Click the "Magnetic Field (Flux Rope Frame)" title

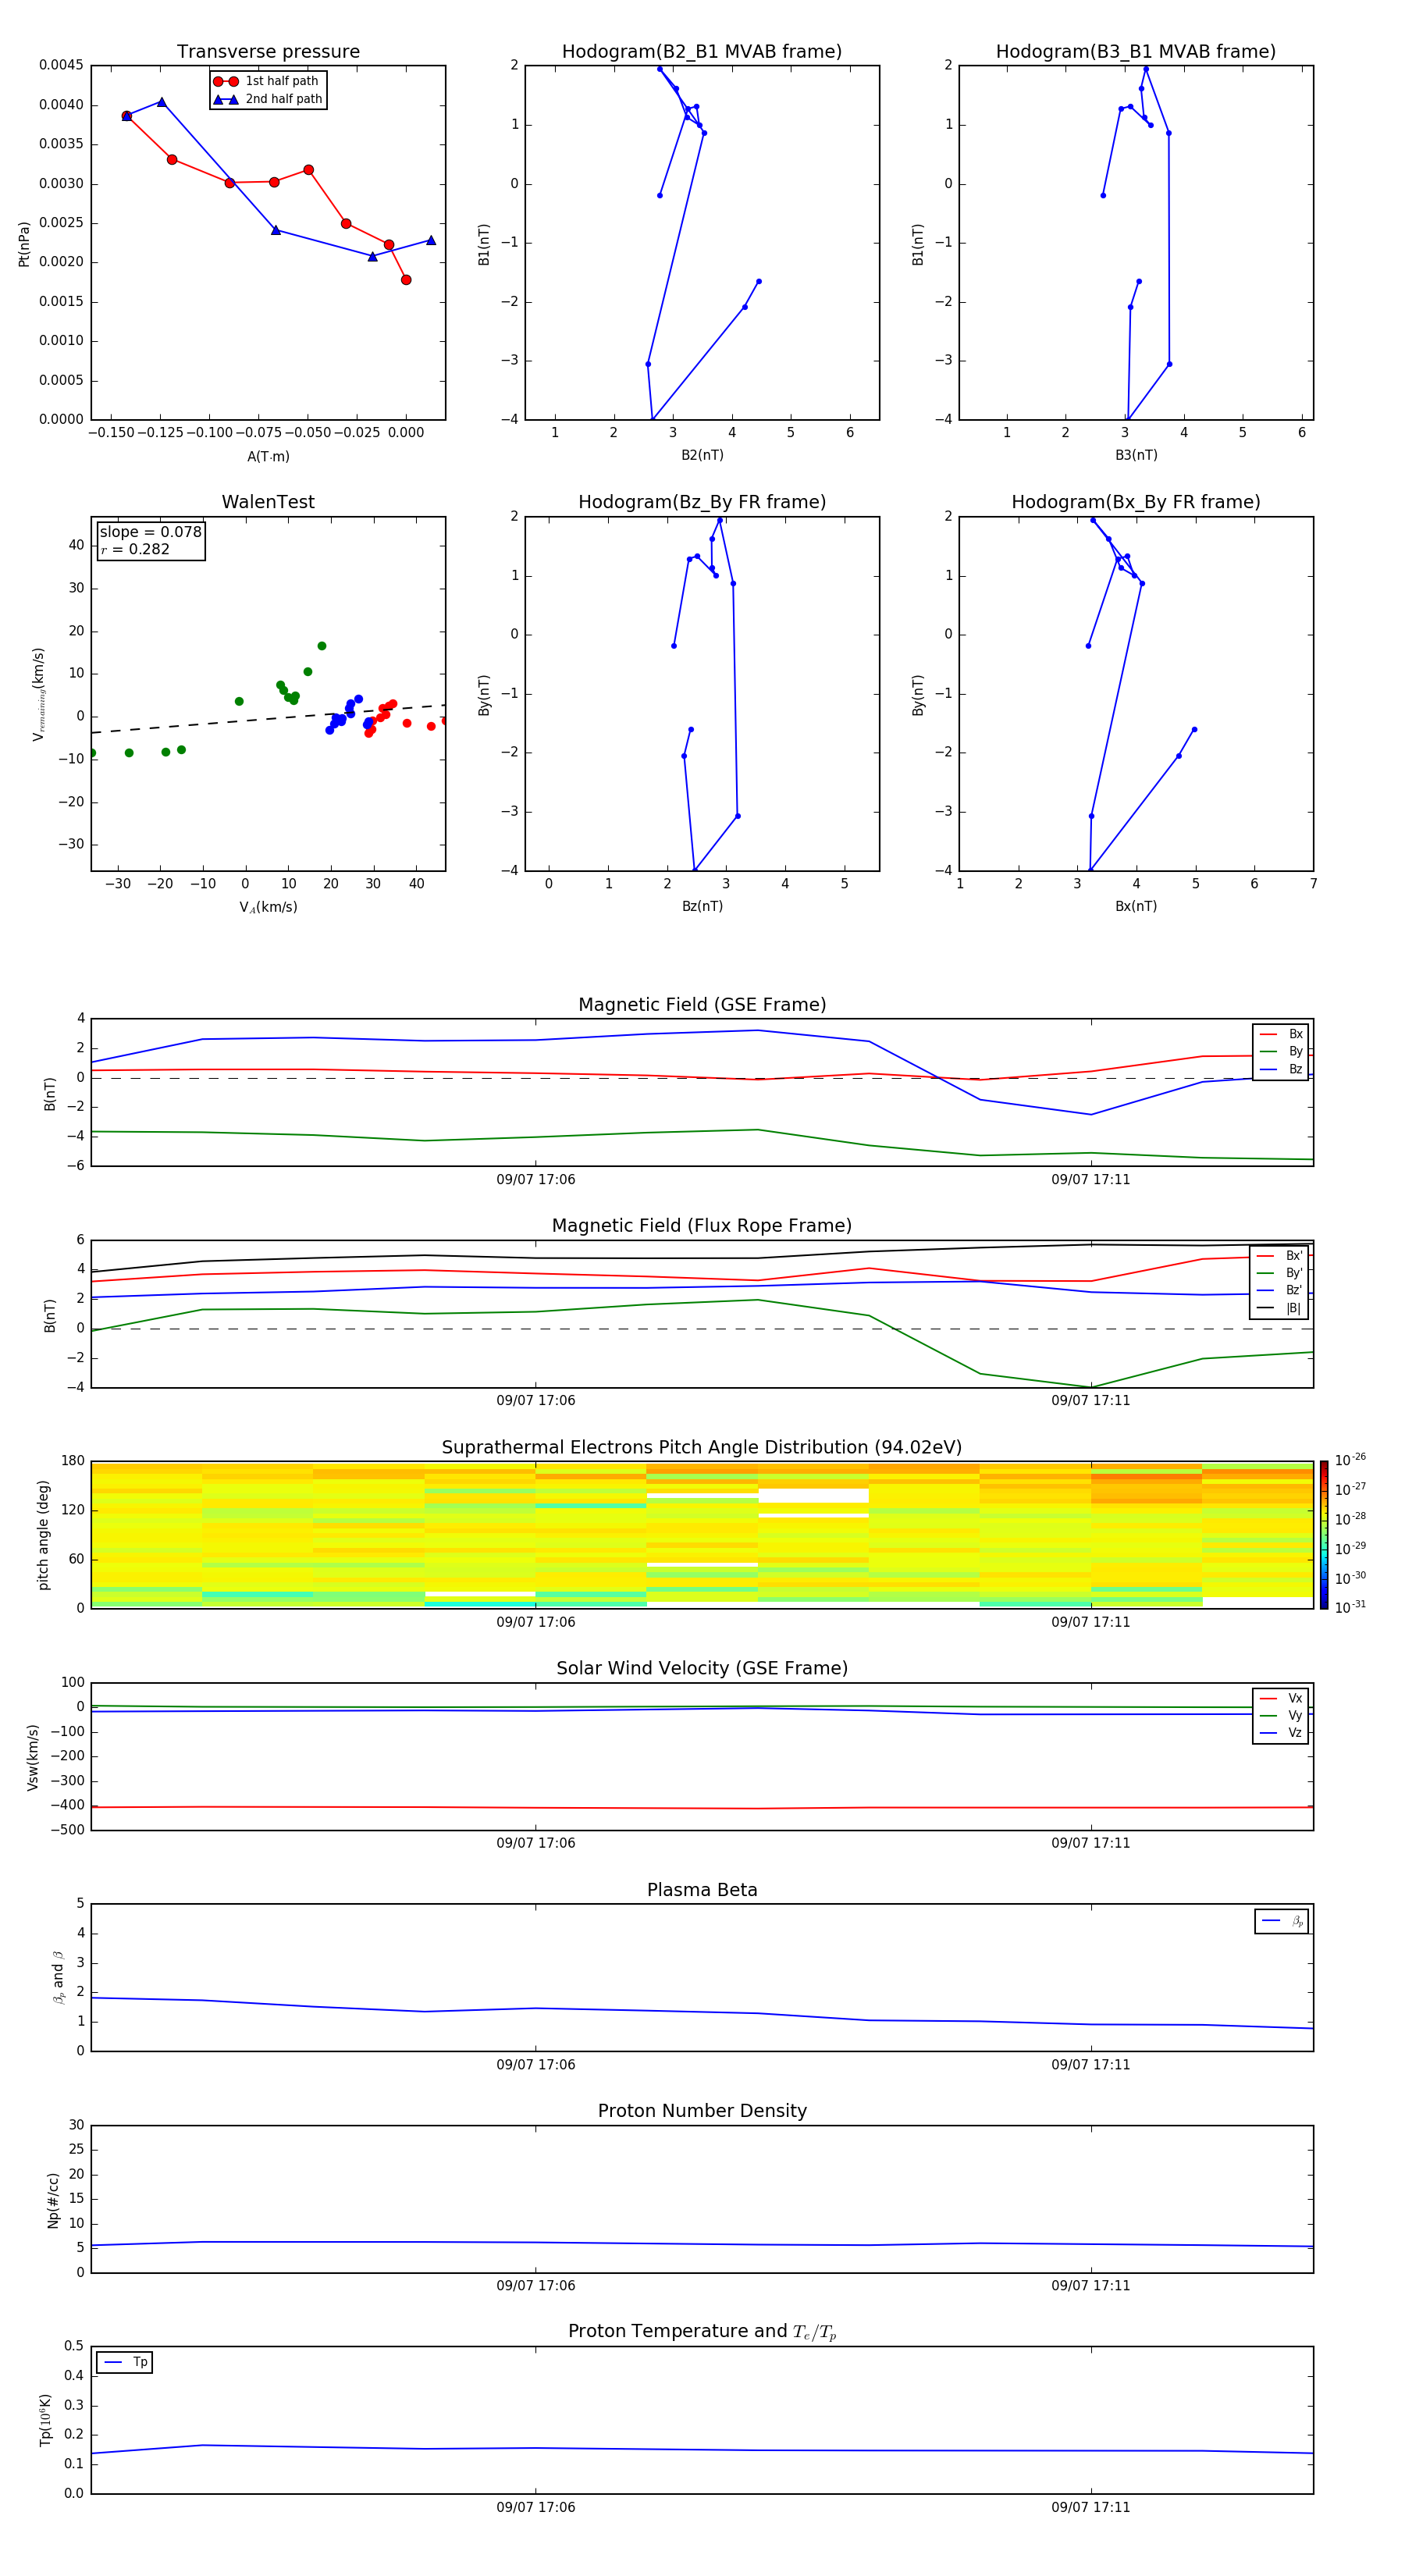pos(702,1226)
